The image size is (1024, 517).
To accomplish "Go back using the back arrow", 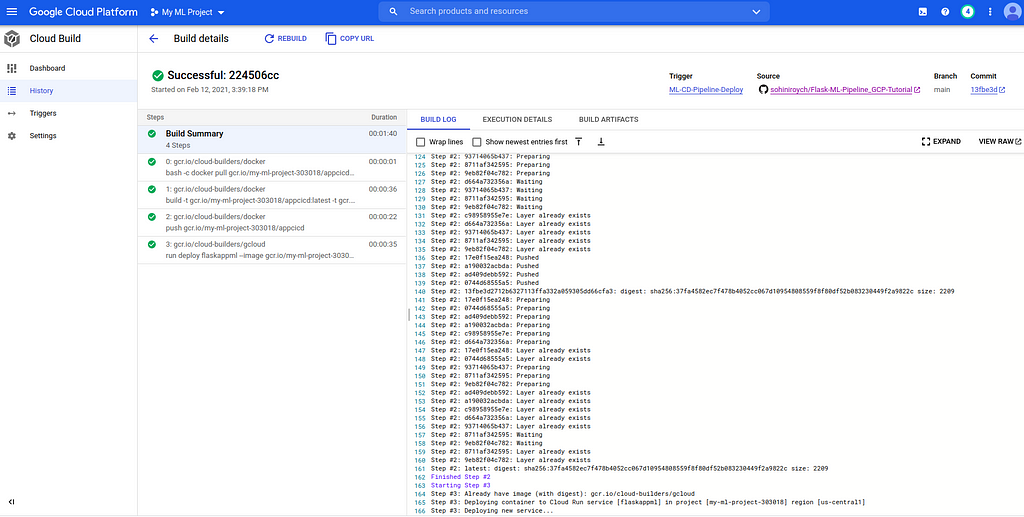I will point(153,39).
